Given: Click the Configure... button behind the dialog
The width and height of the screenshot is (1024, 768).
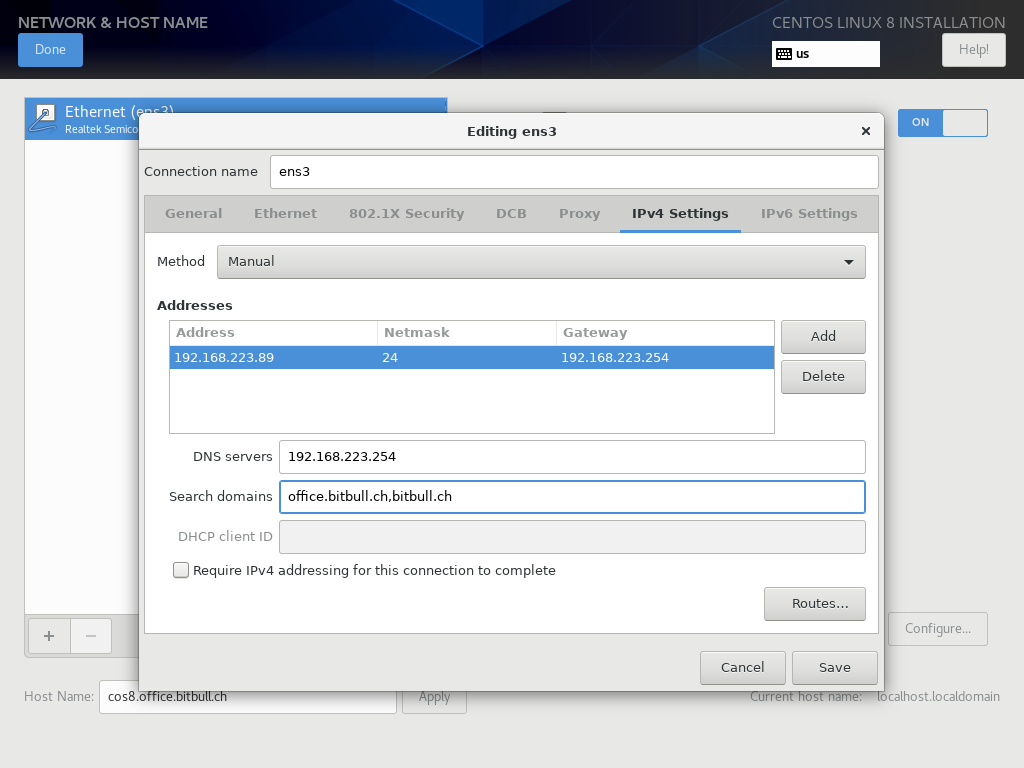Looking at the screenshot, I should [x=938, y=629].
